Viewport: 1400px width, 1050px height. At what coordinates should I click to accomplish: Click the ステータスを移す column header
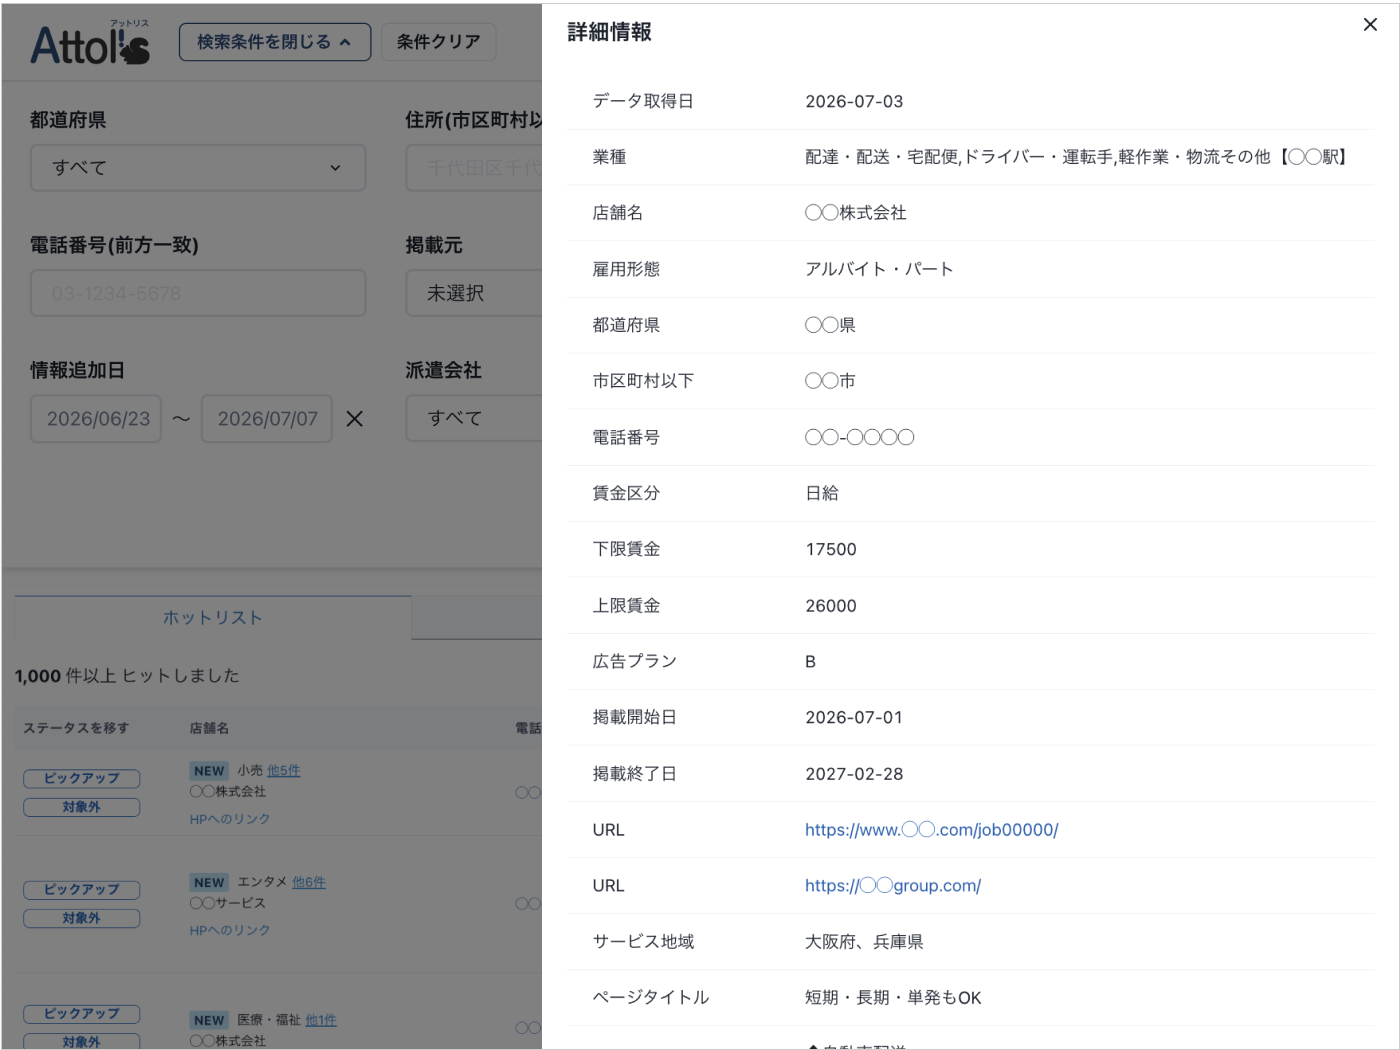(x=76, y=728)
